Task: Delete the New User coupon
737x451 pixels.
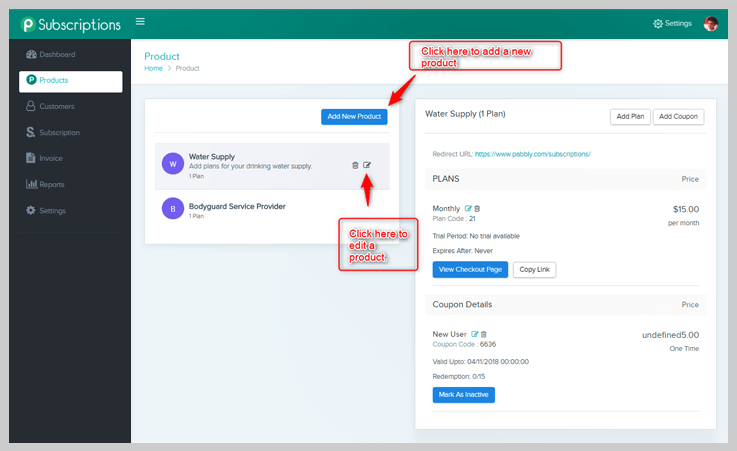Action: click(484, 334)
